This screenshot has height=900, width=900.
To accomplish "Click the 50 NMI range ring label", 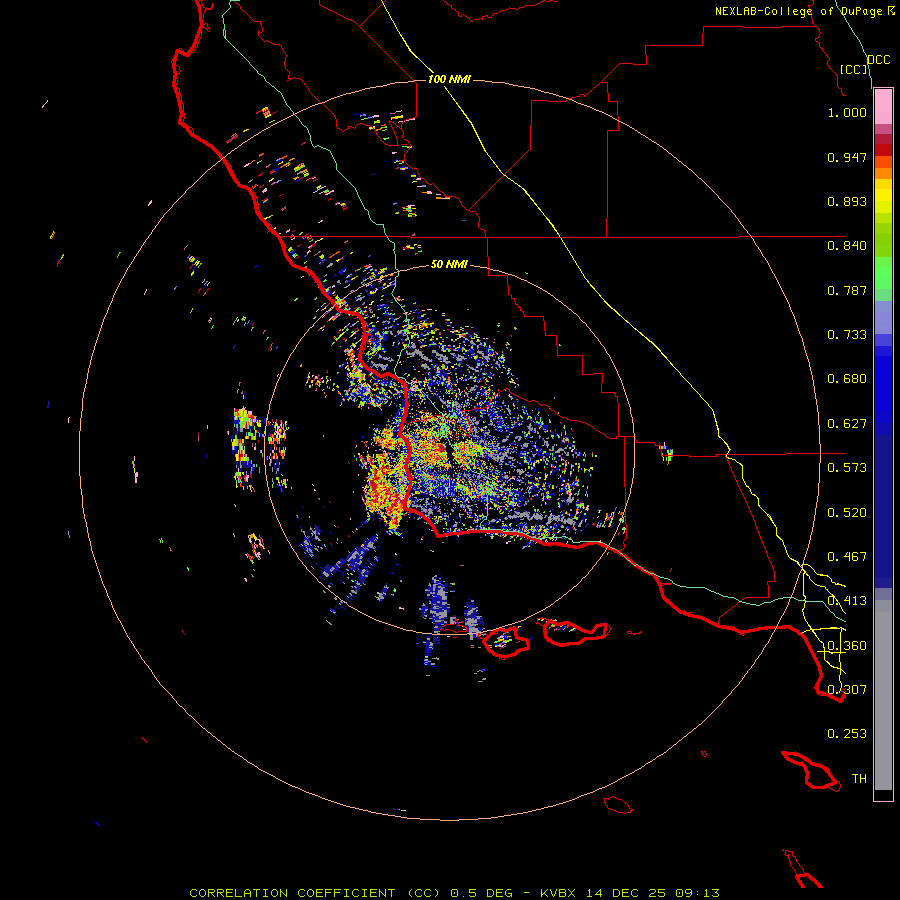I will pos(449,264).
